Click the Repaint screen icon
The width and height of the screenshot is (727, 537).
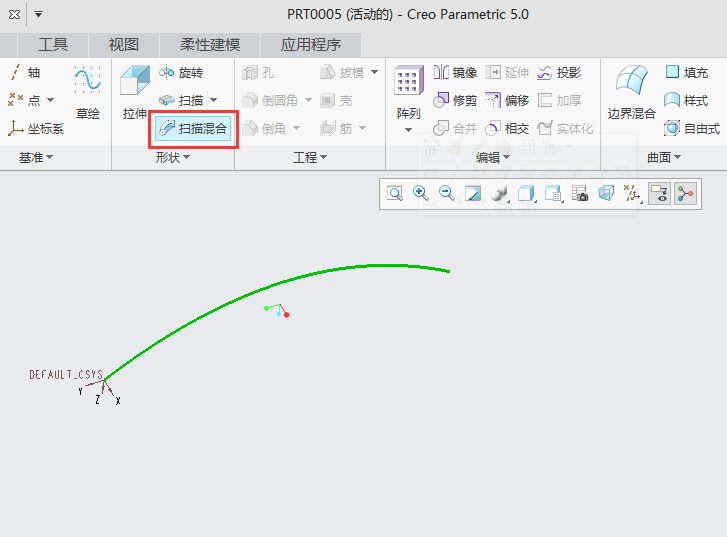(x=473, y=193)
